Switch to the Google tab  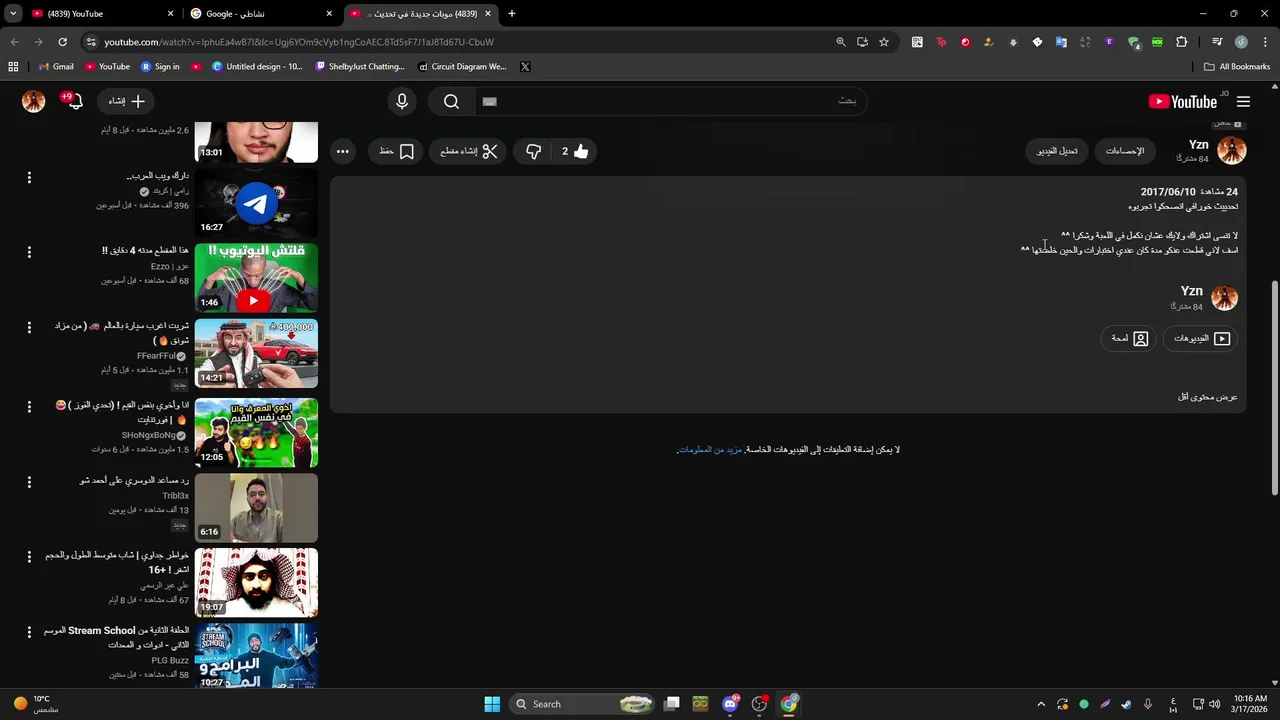coord(260,14)
